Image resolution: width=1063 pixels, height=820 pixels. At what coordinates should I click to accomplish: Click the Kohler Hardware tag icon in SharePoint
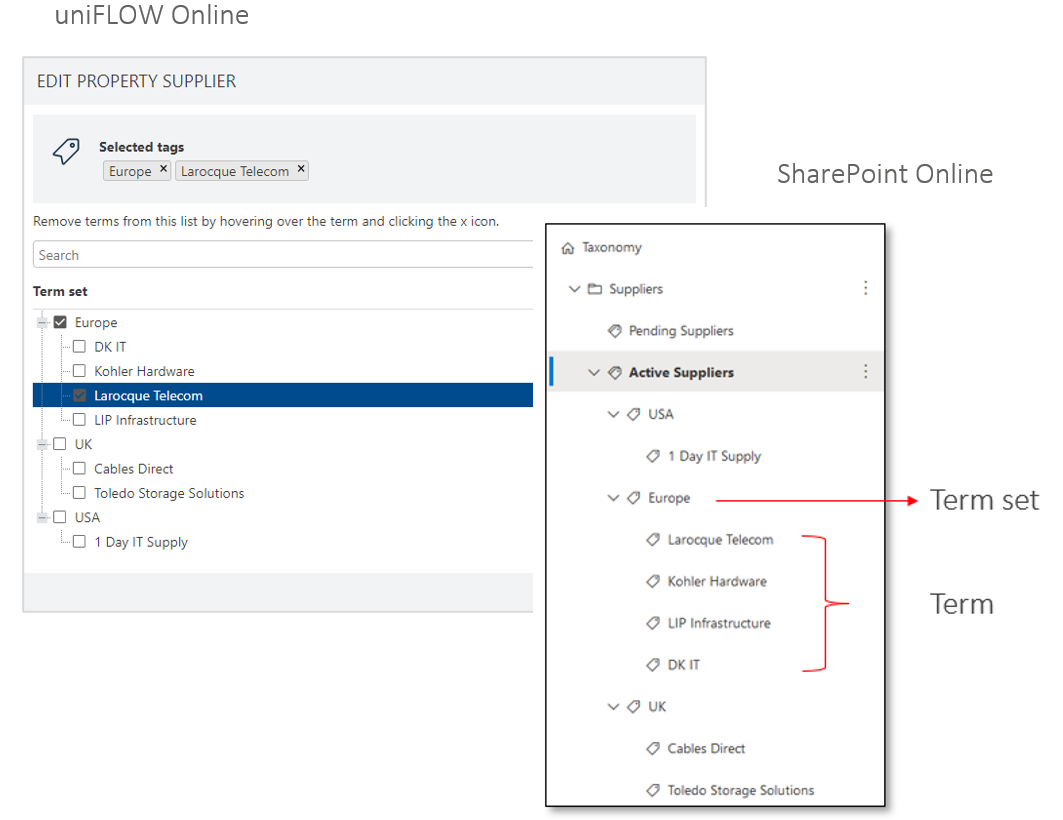(654, 581)
